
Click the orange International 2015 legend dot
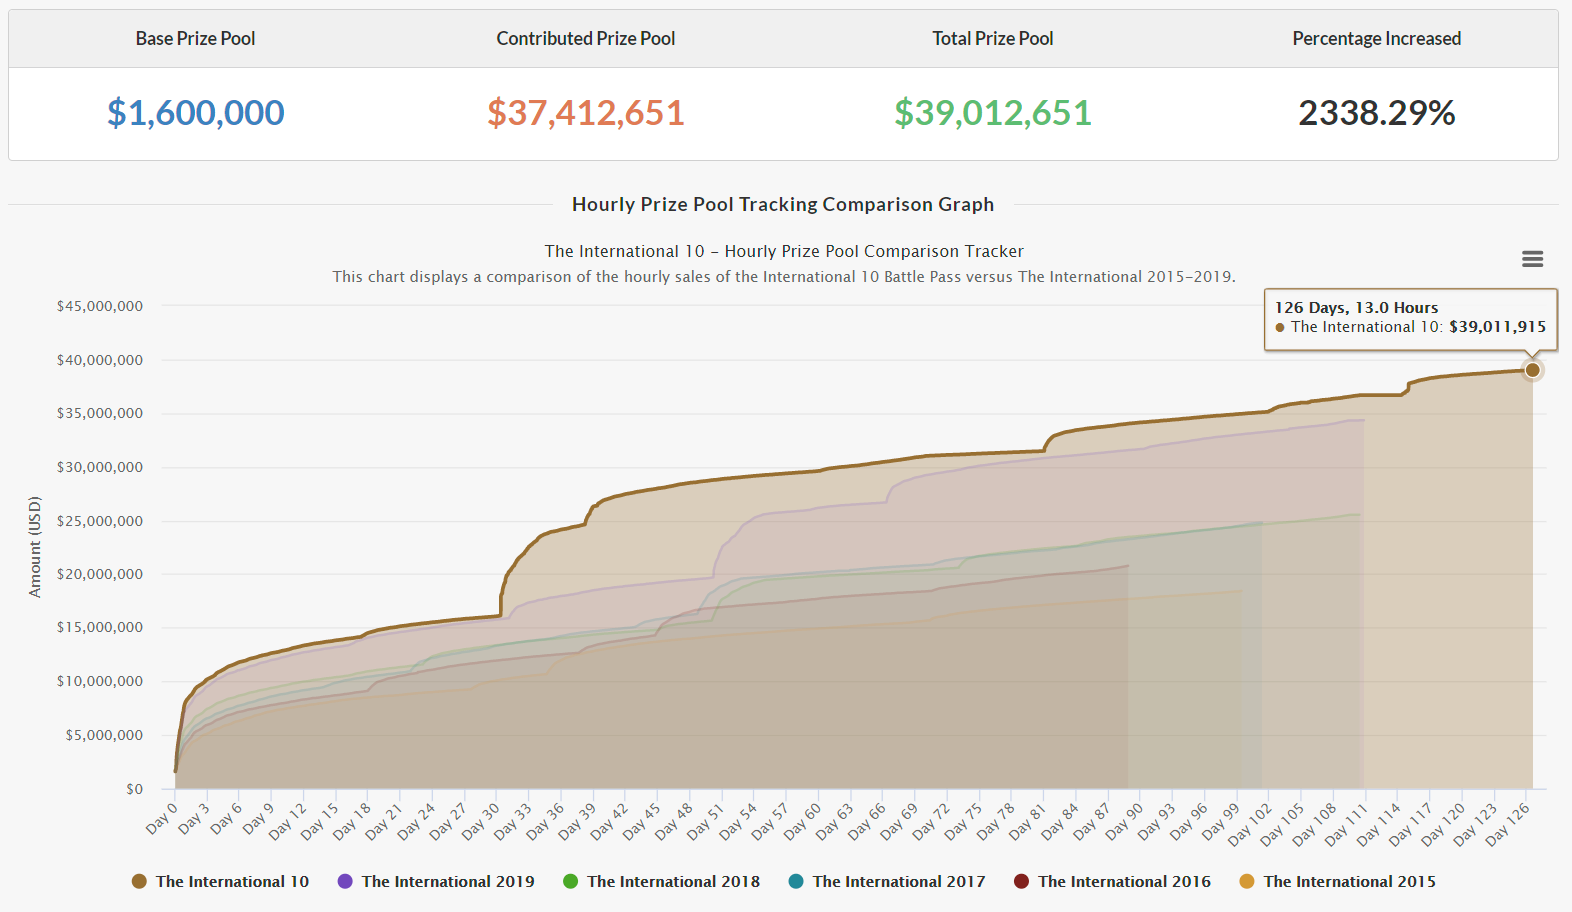[x=1247, y=881]
